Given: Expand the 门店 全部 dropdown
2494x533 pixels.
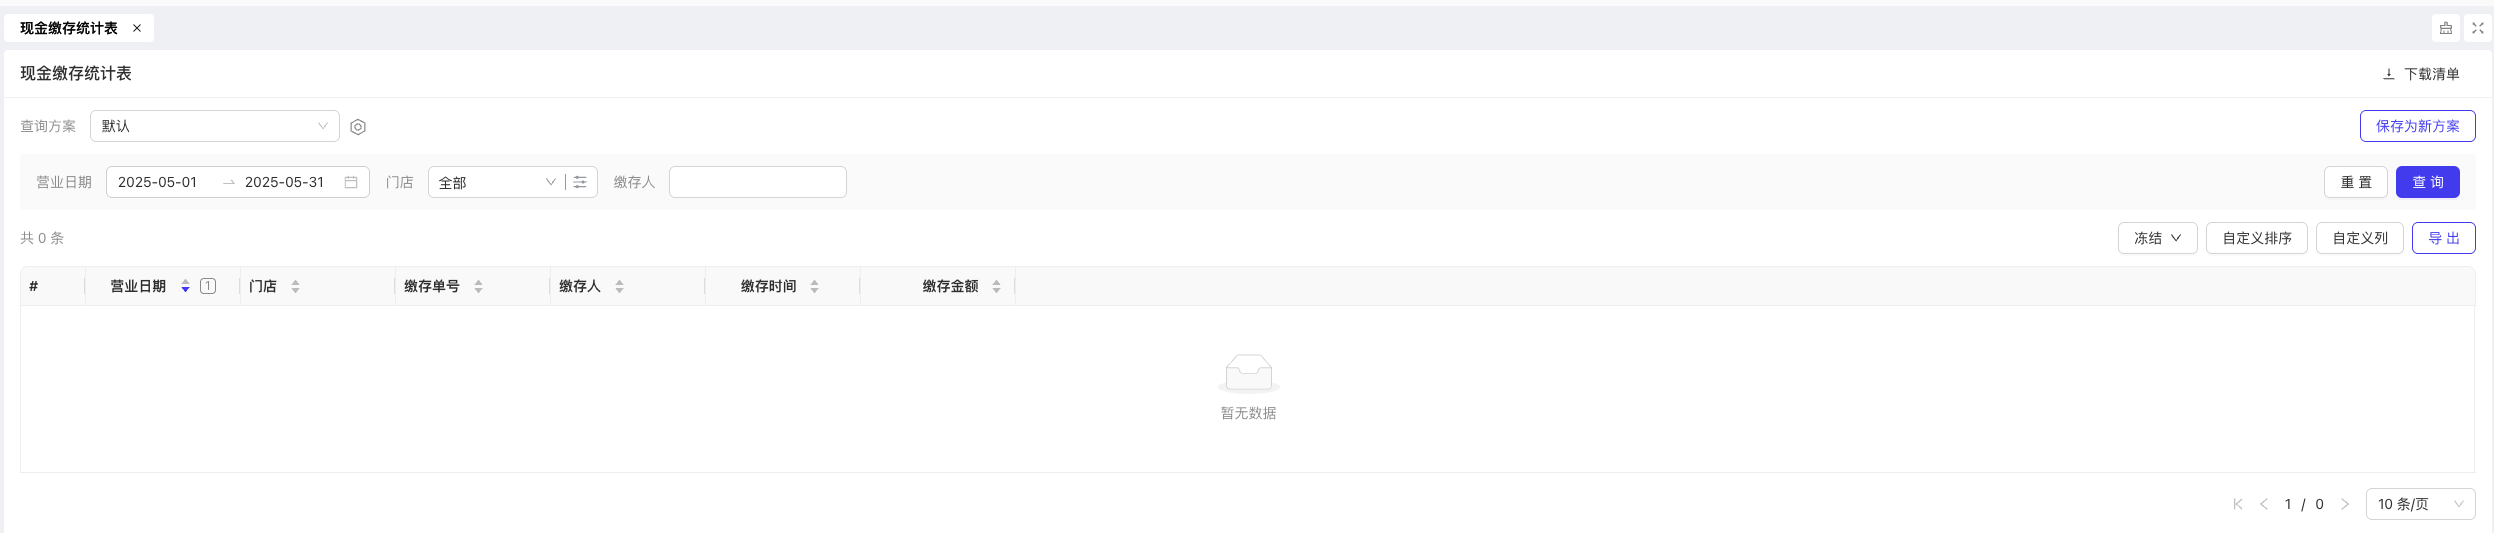Looking at the screenshot, I should tap(497, 182).
